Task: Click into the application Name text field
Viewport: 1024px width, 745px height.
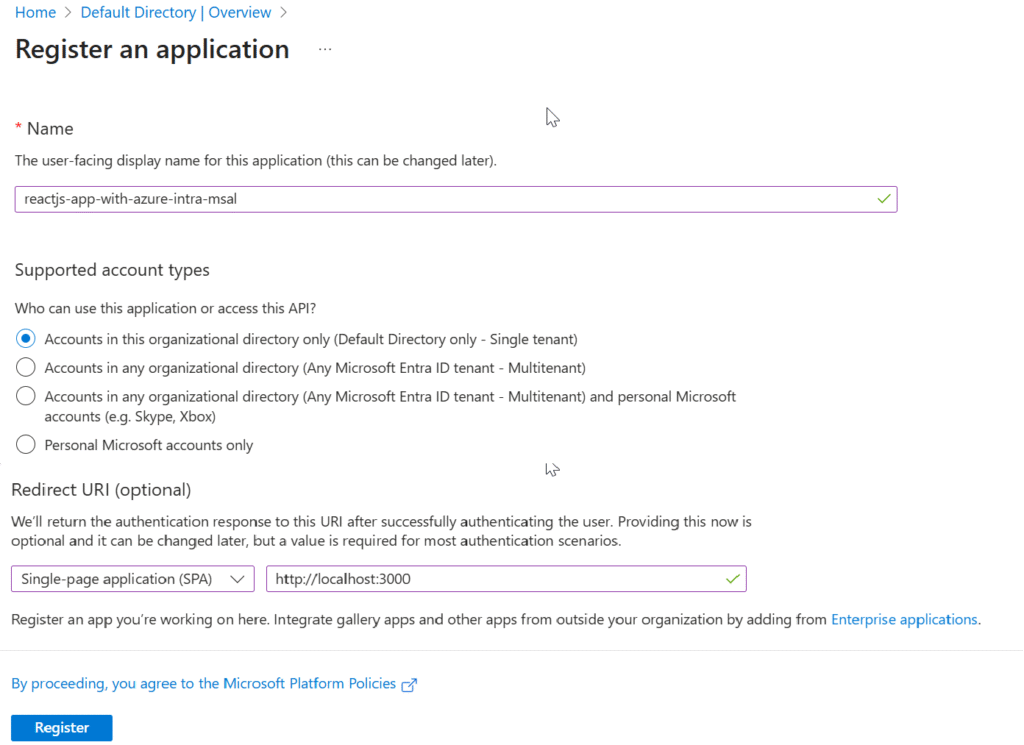Action: pyautogui.click(x=440, y=199)
